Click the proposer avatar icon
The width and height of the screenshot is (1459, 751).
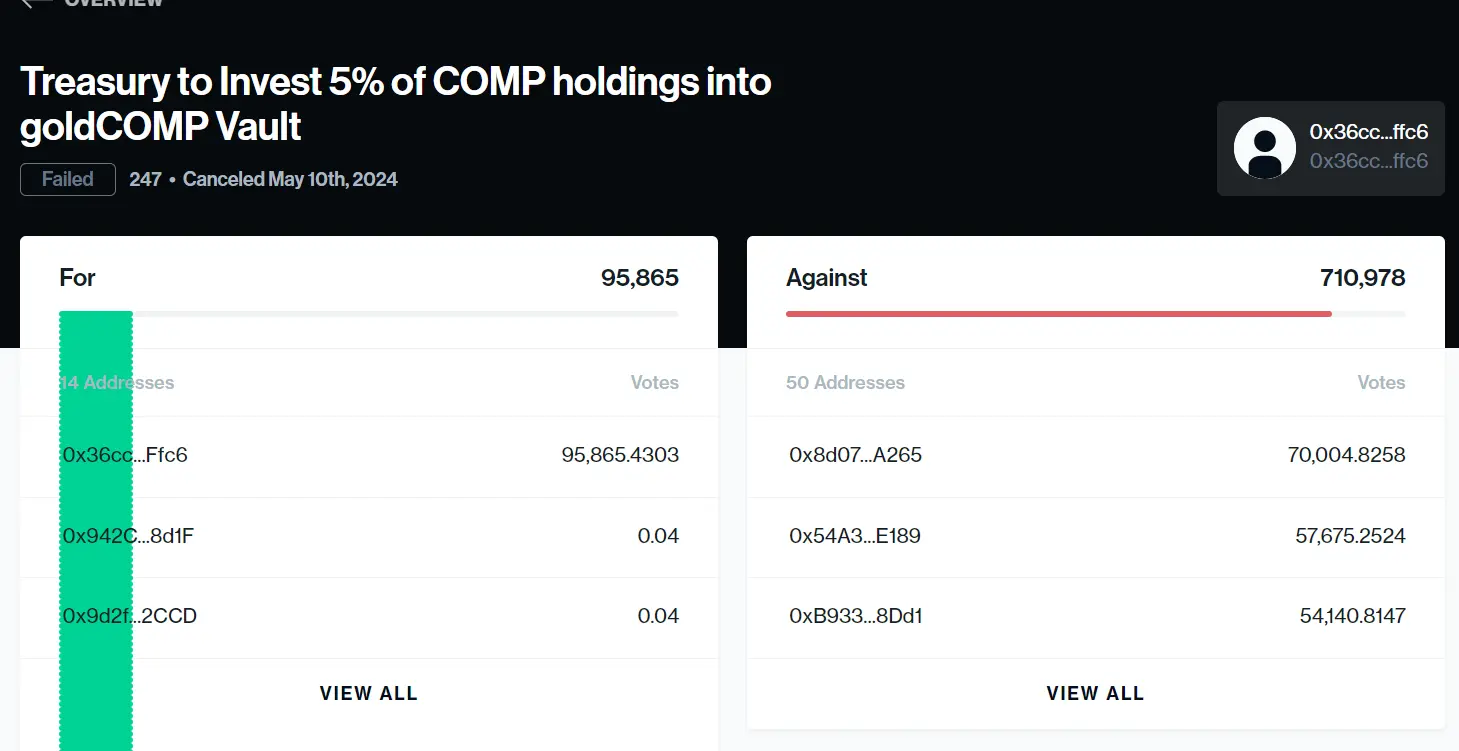pyautogui.click(x=1264, y=146)
